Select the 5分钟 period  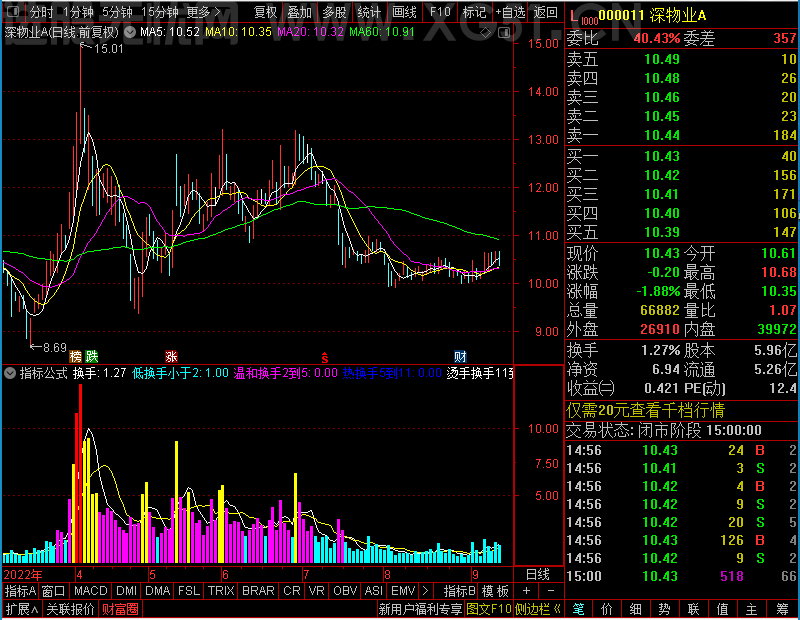point(117,12)
